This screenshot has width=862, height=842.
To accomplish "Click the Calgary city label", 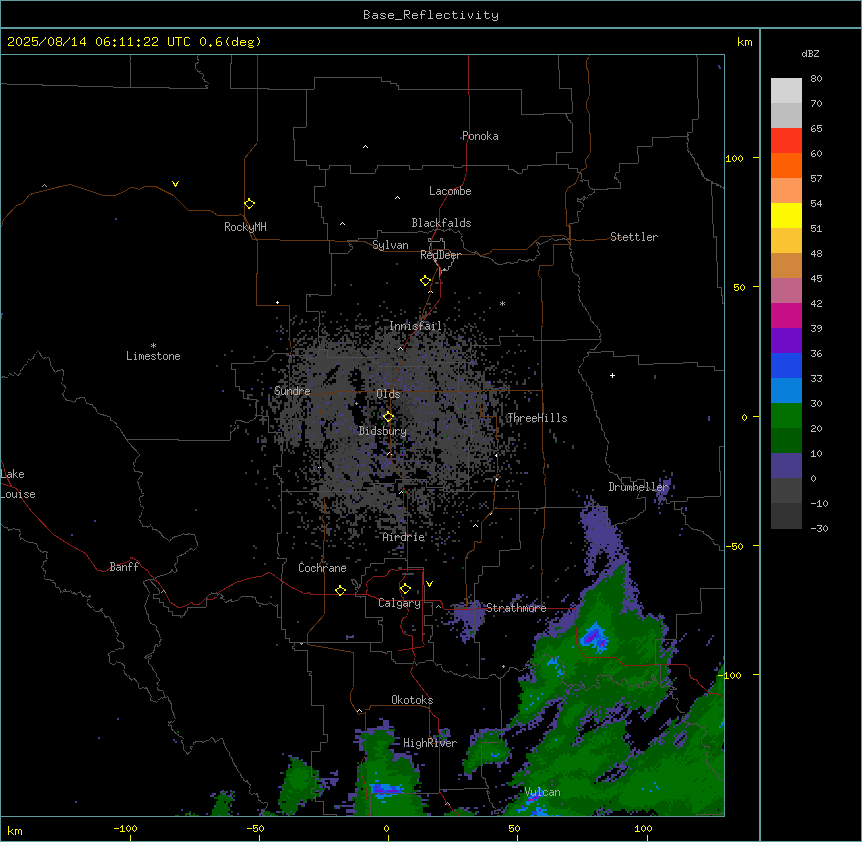I will click(x=400, y=603).
